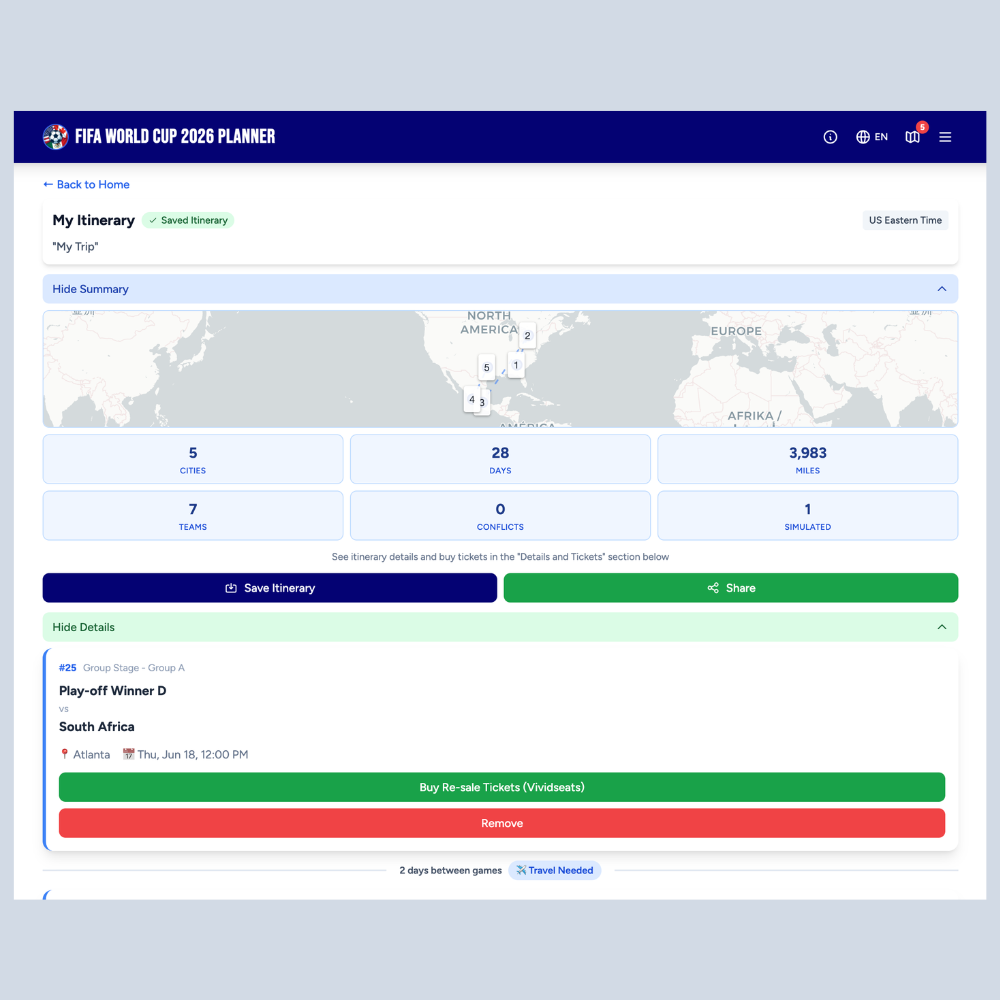This screenshot has height=1000, width=1000.
Task: Share the itinerary with the green Share button
Action: click(x=731, y=588)
